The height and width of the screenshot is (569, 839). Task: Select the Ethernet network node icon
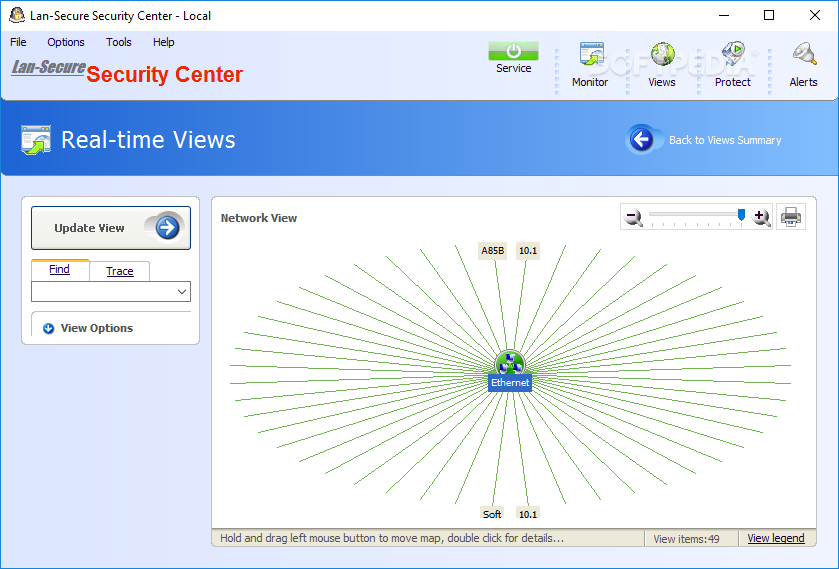pyautogui.click(x=510, y=362)
